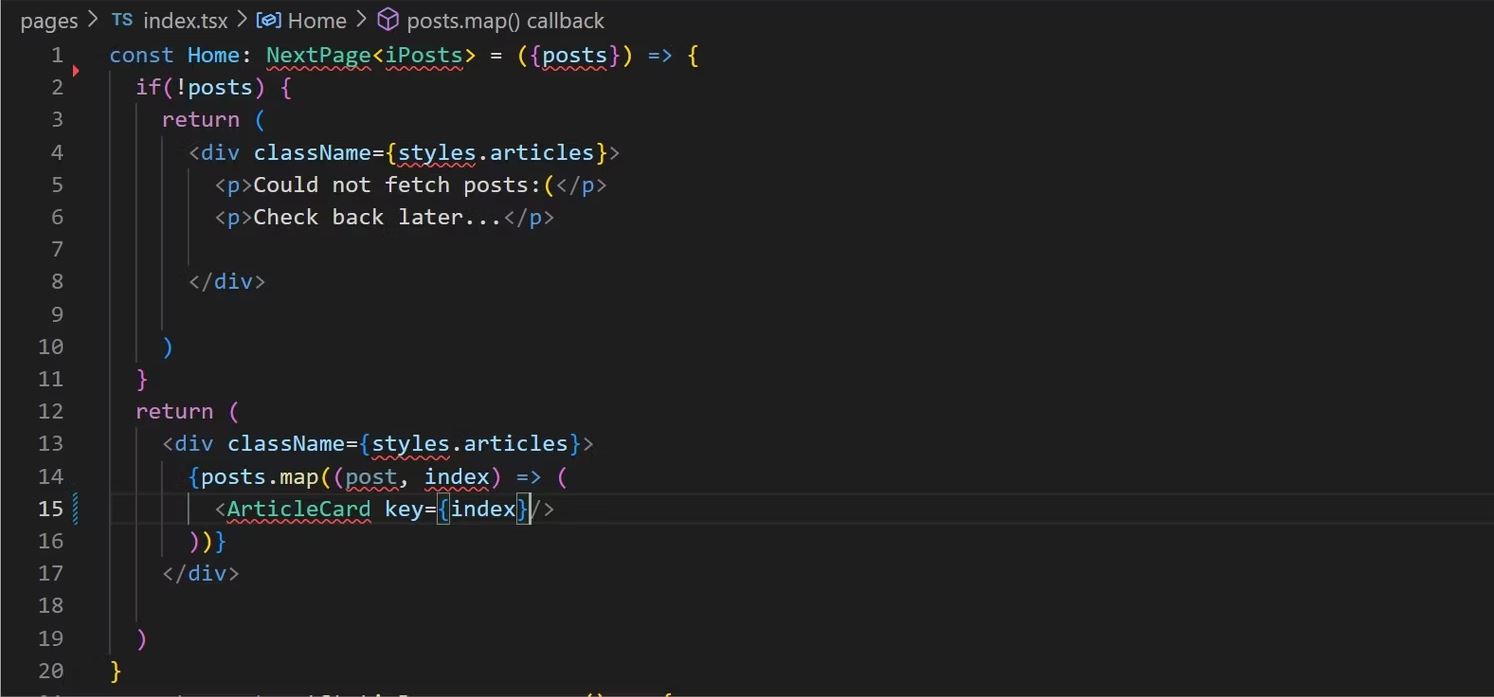Click line number 12 in the gutter
The image size is (1494, 697).
click(x=51, y=411)
